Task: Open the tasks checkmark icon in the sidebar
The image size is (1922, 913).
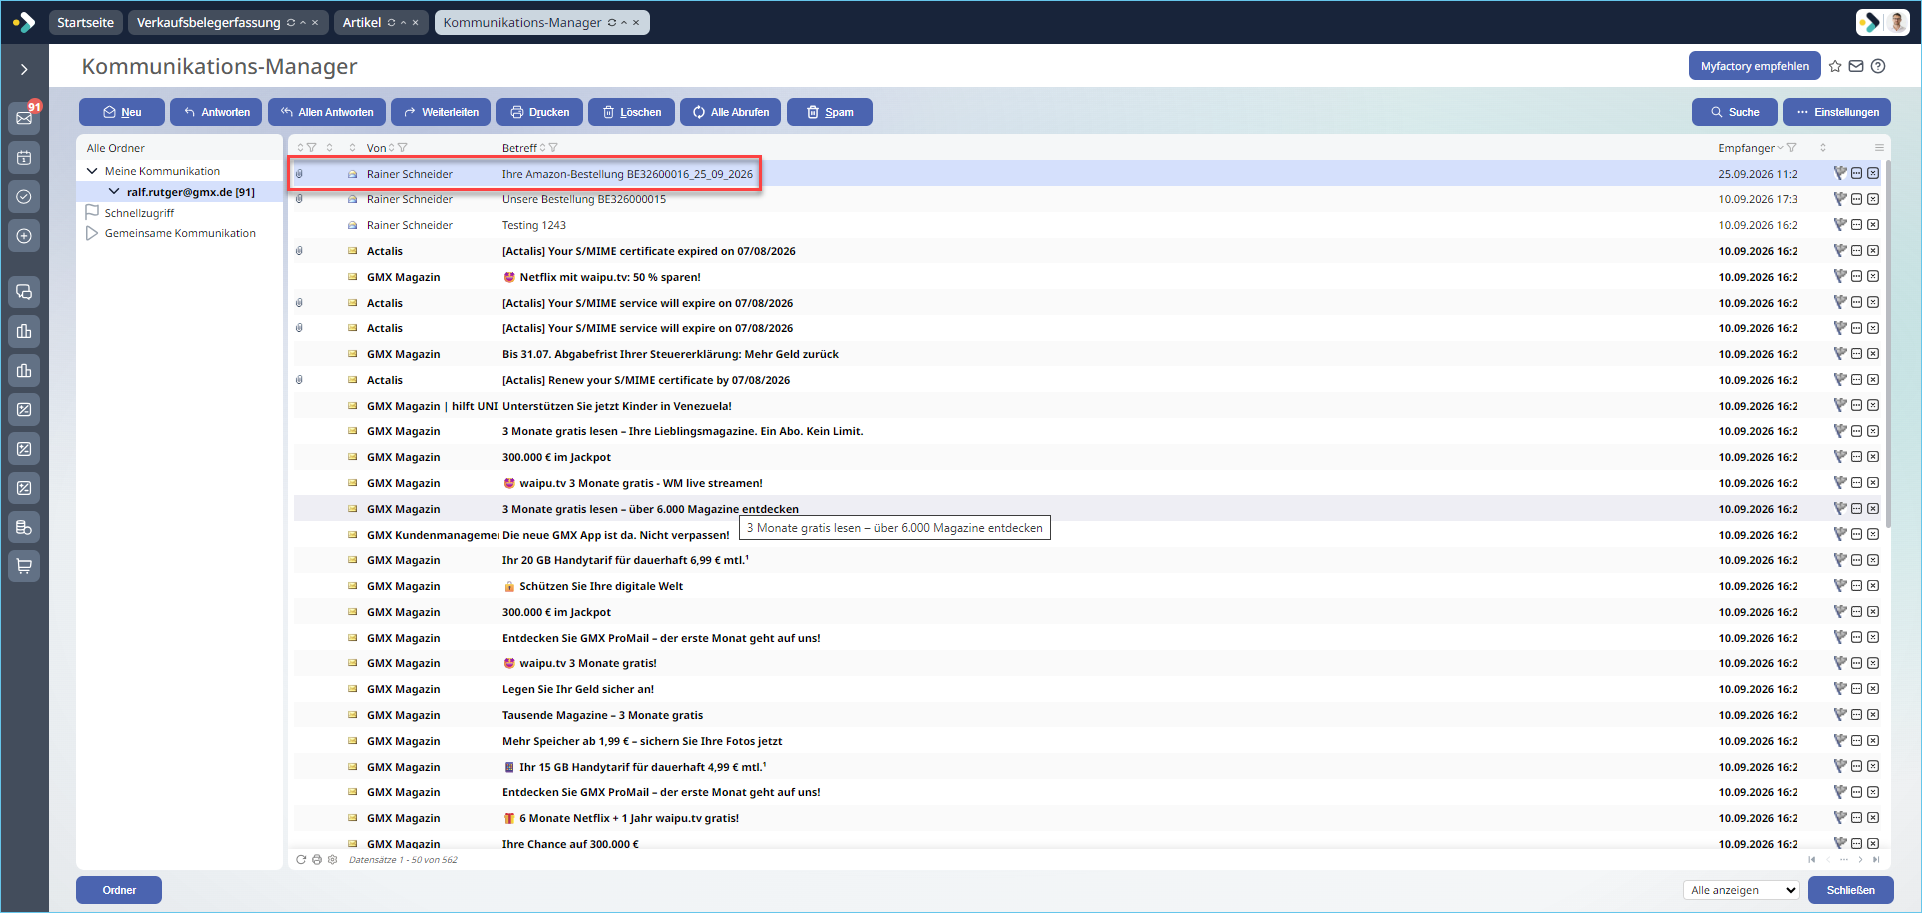Action: click(x=24, y=196)
